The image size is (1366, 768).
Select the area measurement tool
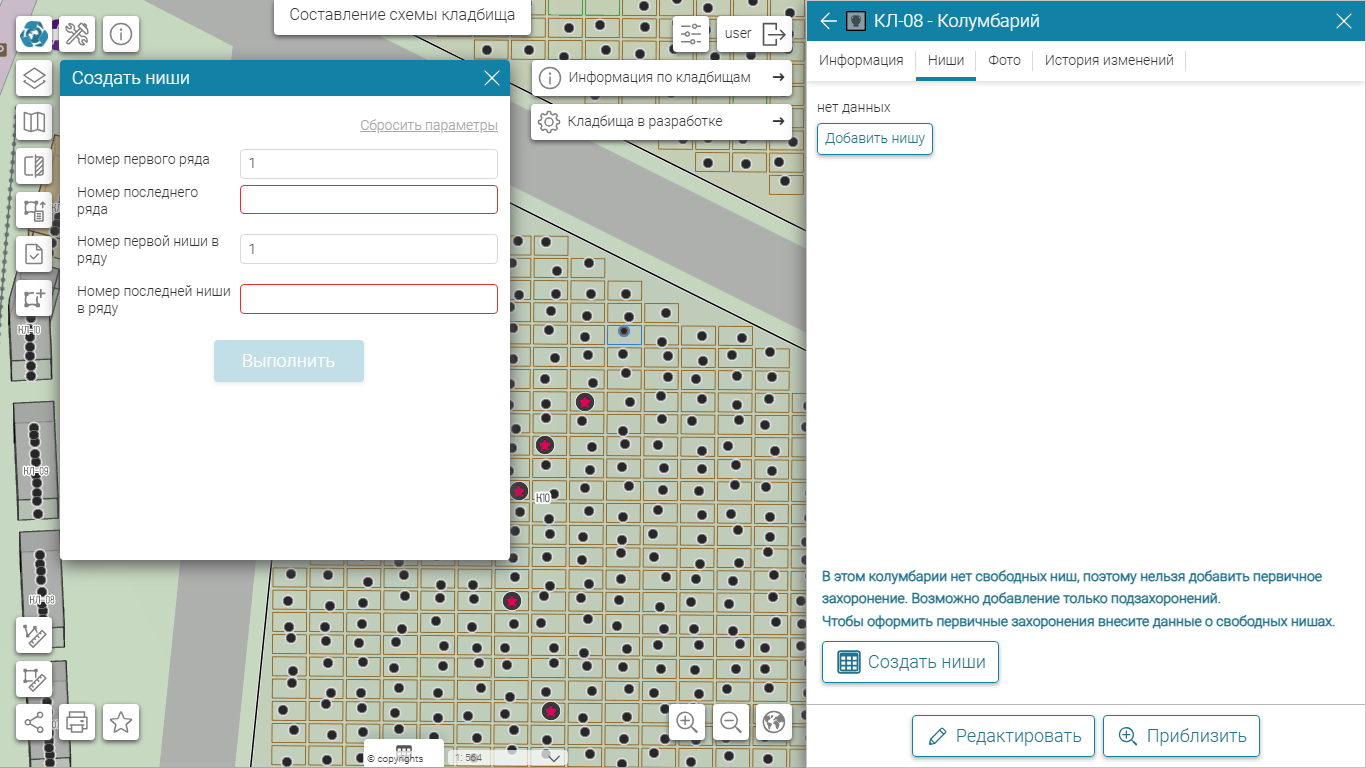pos(34,680)
